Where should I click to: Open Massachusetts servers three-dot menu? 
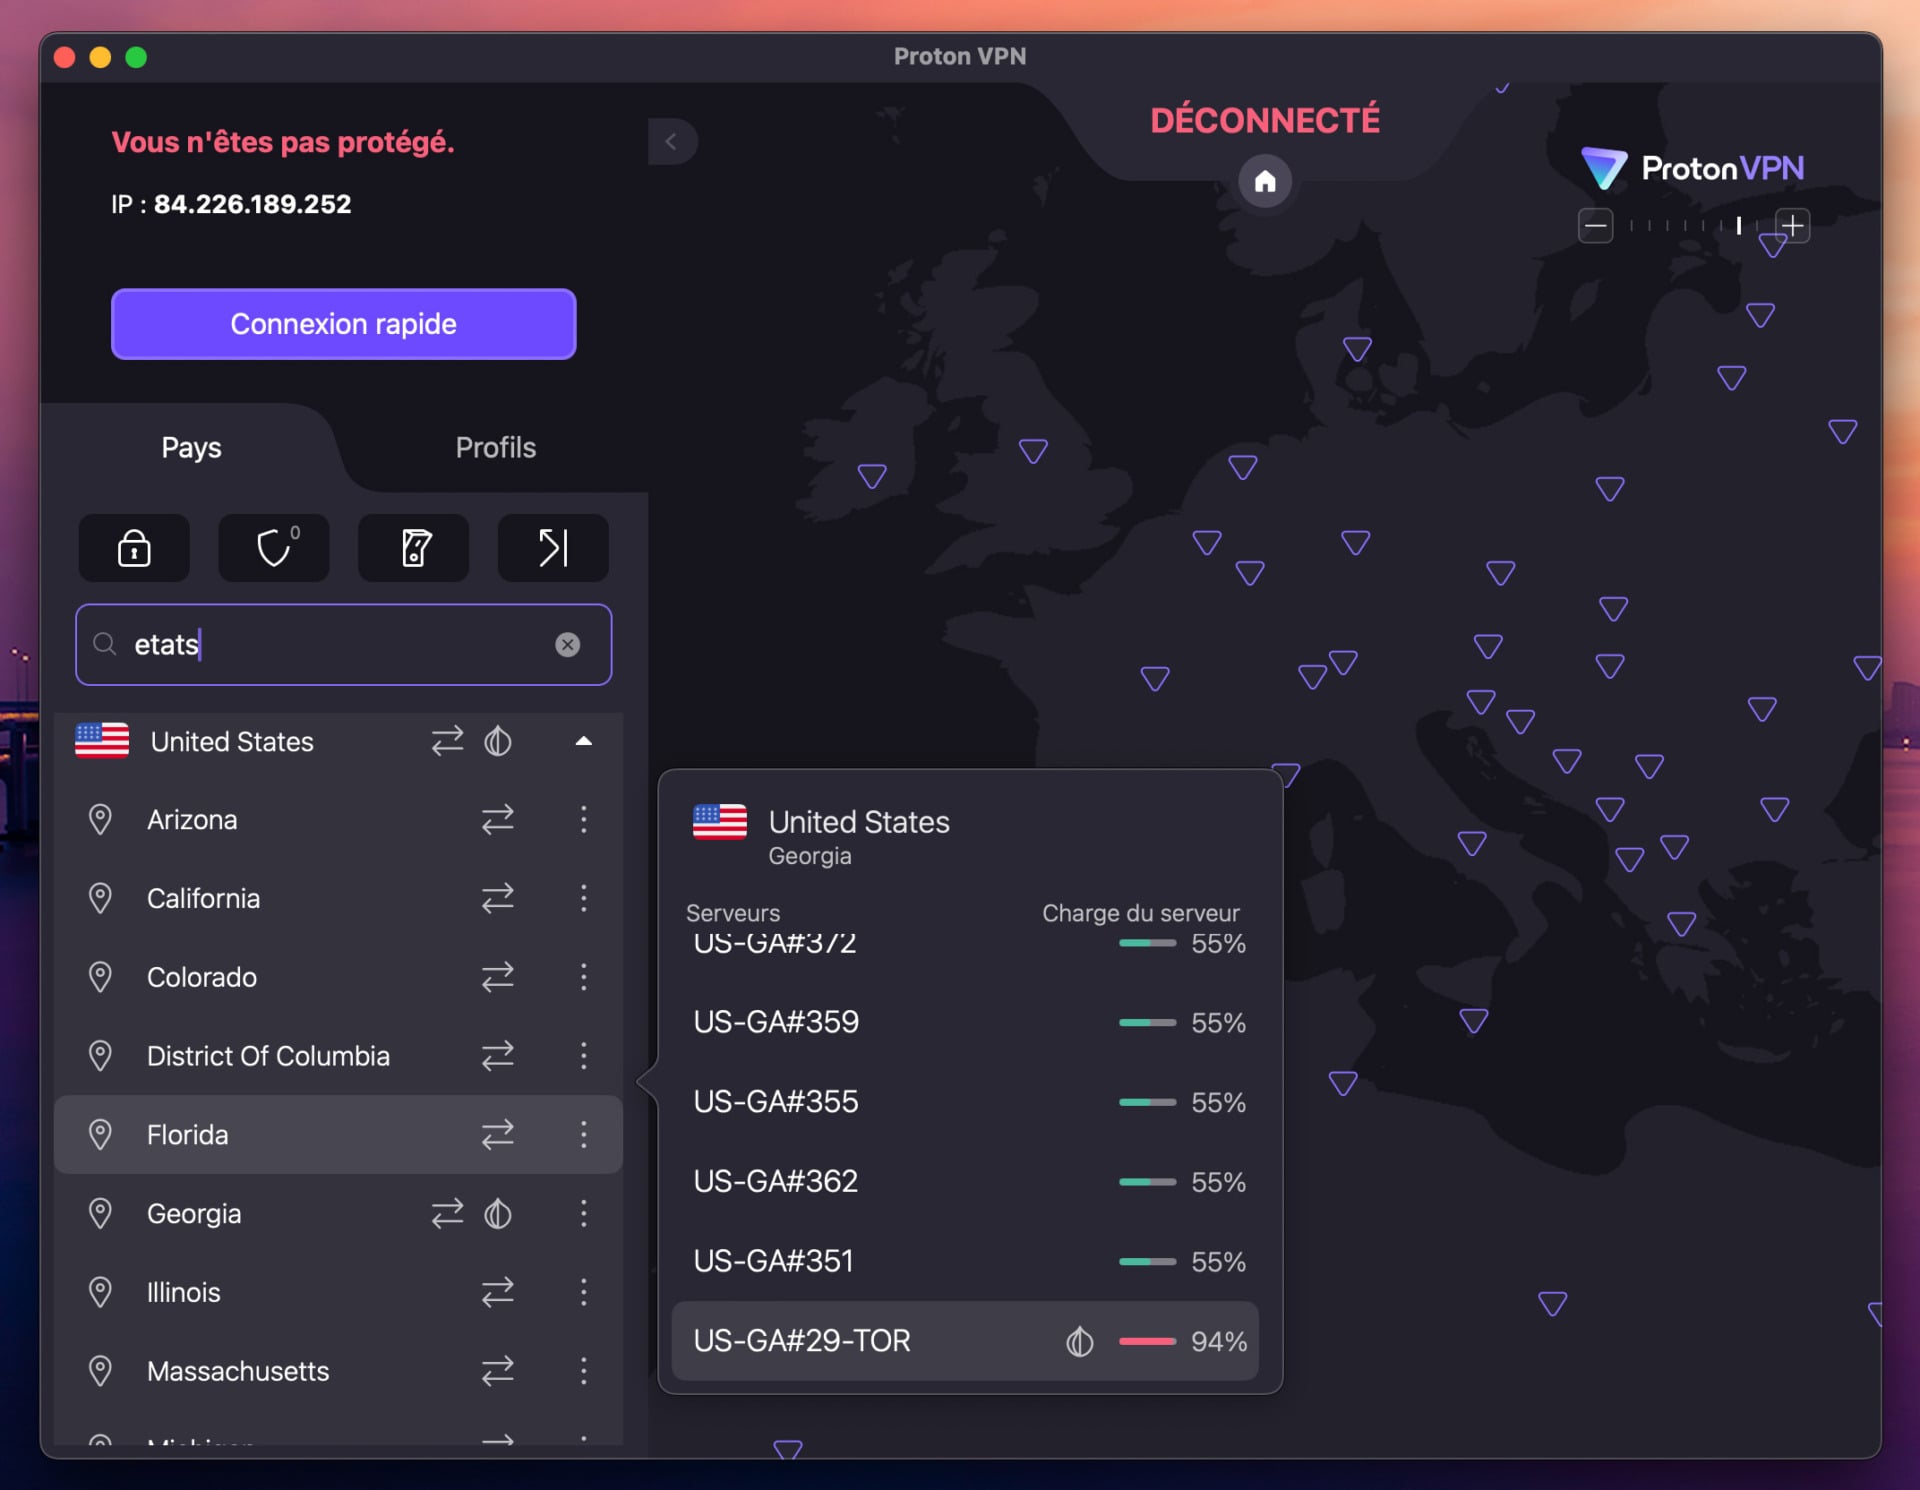(584, 1371)
